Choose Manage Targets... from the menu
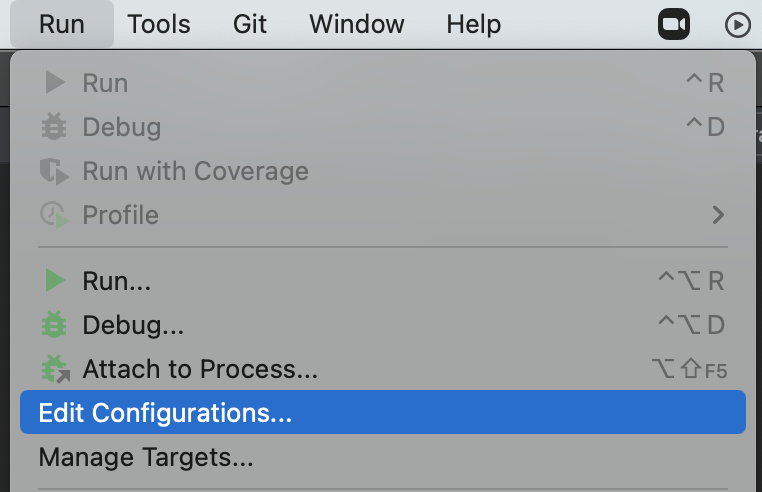This screenshot has width=762, height=492. coord(146,458)
